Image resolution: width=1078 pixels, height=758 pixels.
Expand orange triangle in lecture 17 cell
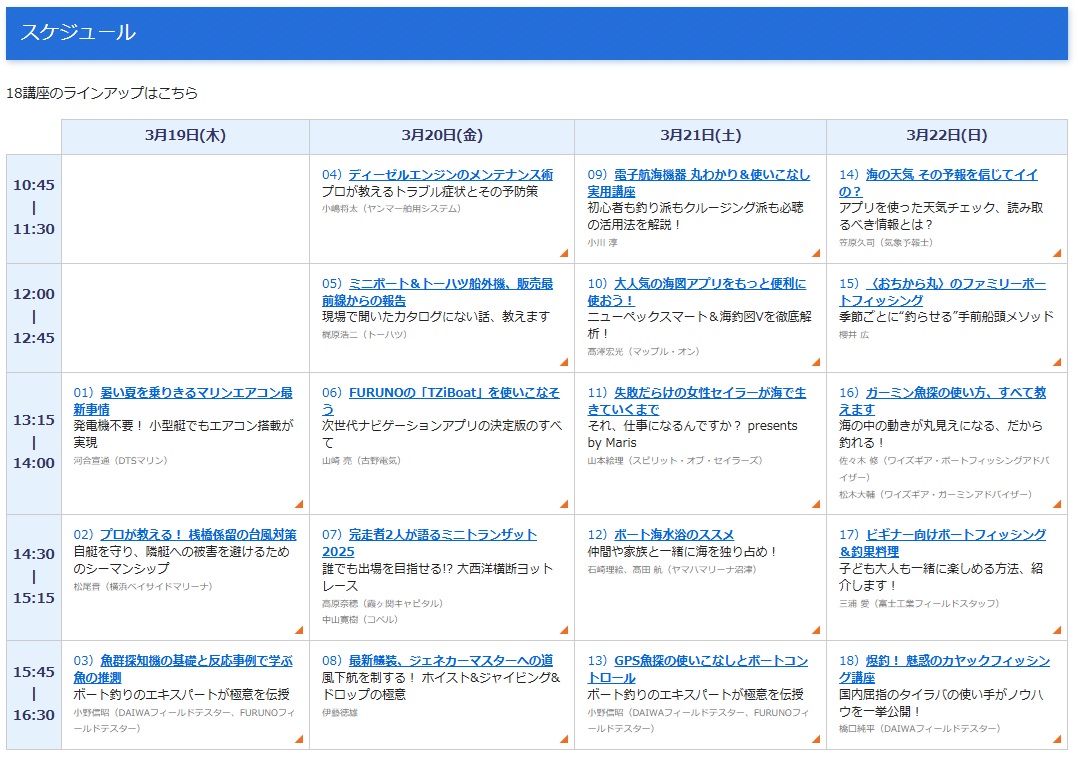coord(1057,630)
